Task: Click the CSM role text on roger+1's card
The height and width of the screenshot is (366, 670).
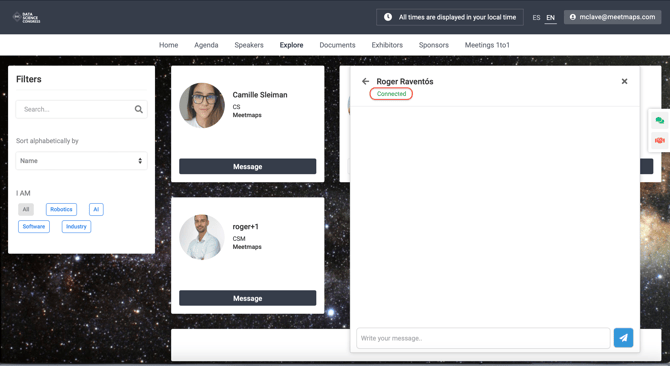Action: 239,238
